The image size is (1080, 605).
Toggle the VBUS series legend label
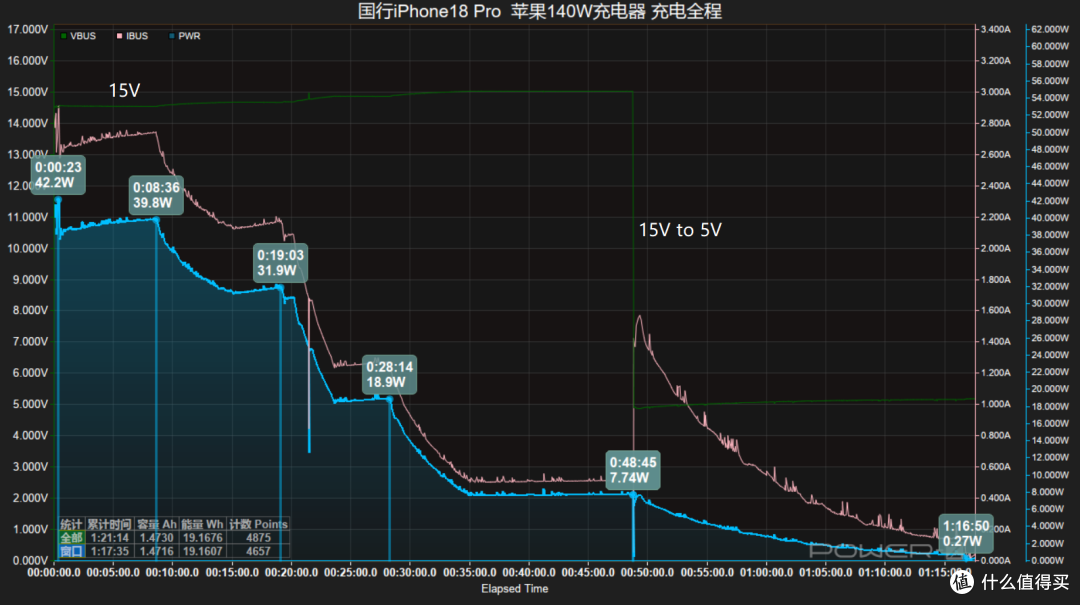point(83,36)
